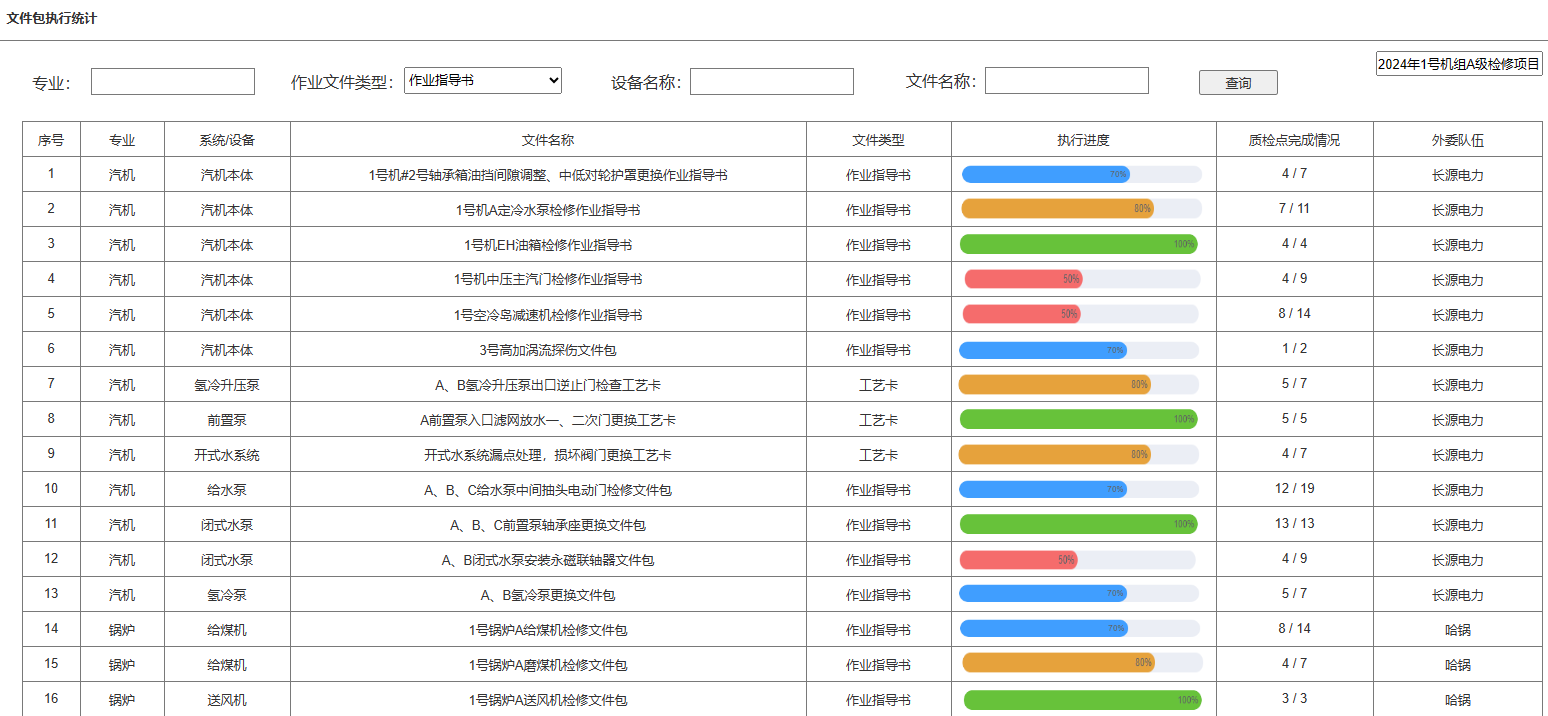Click 前置泵 equipment cell
The image size is (1548, 716).
[x=227, y=420]
